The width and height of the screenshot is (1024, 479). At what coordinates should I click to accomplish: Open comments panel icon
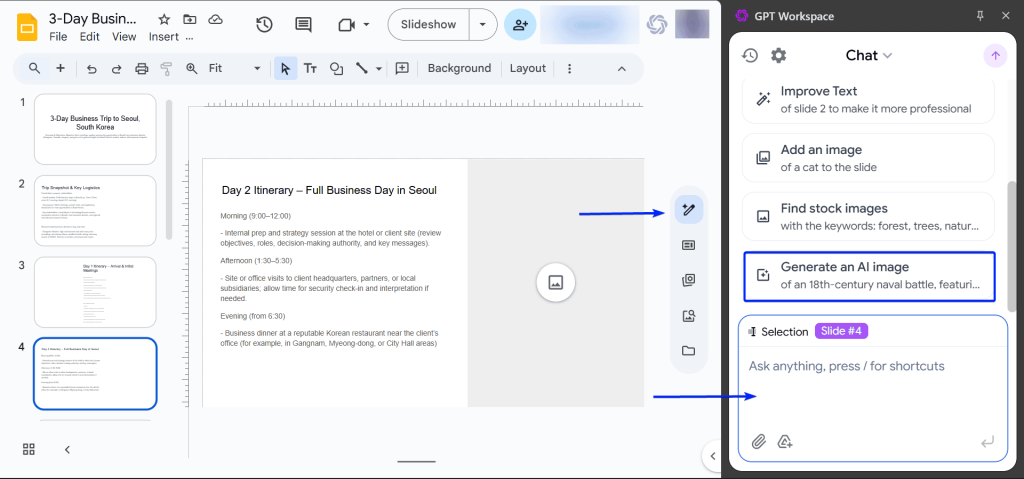[303, 25]
